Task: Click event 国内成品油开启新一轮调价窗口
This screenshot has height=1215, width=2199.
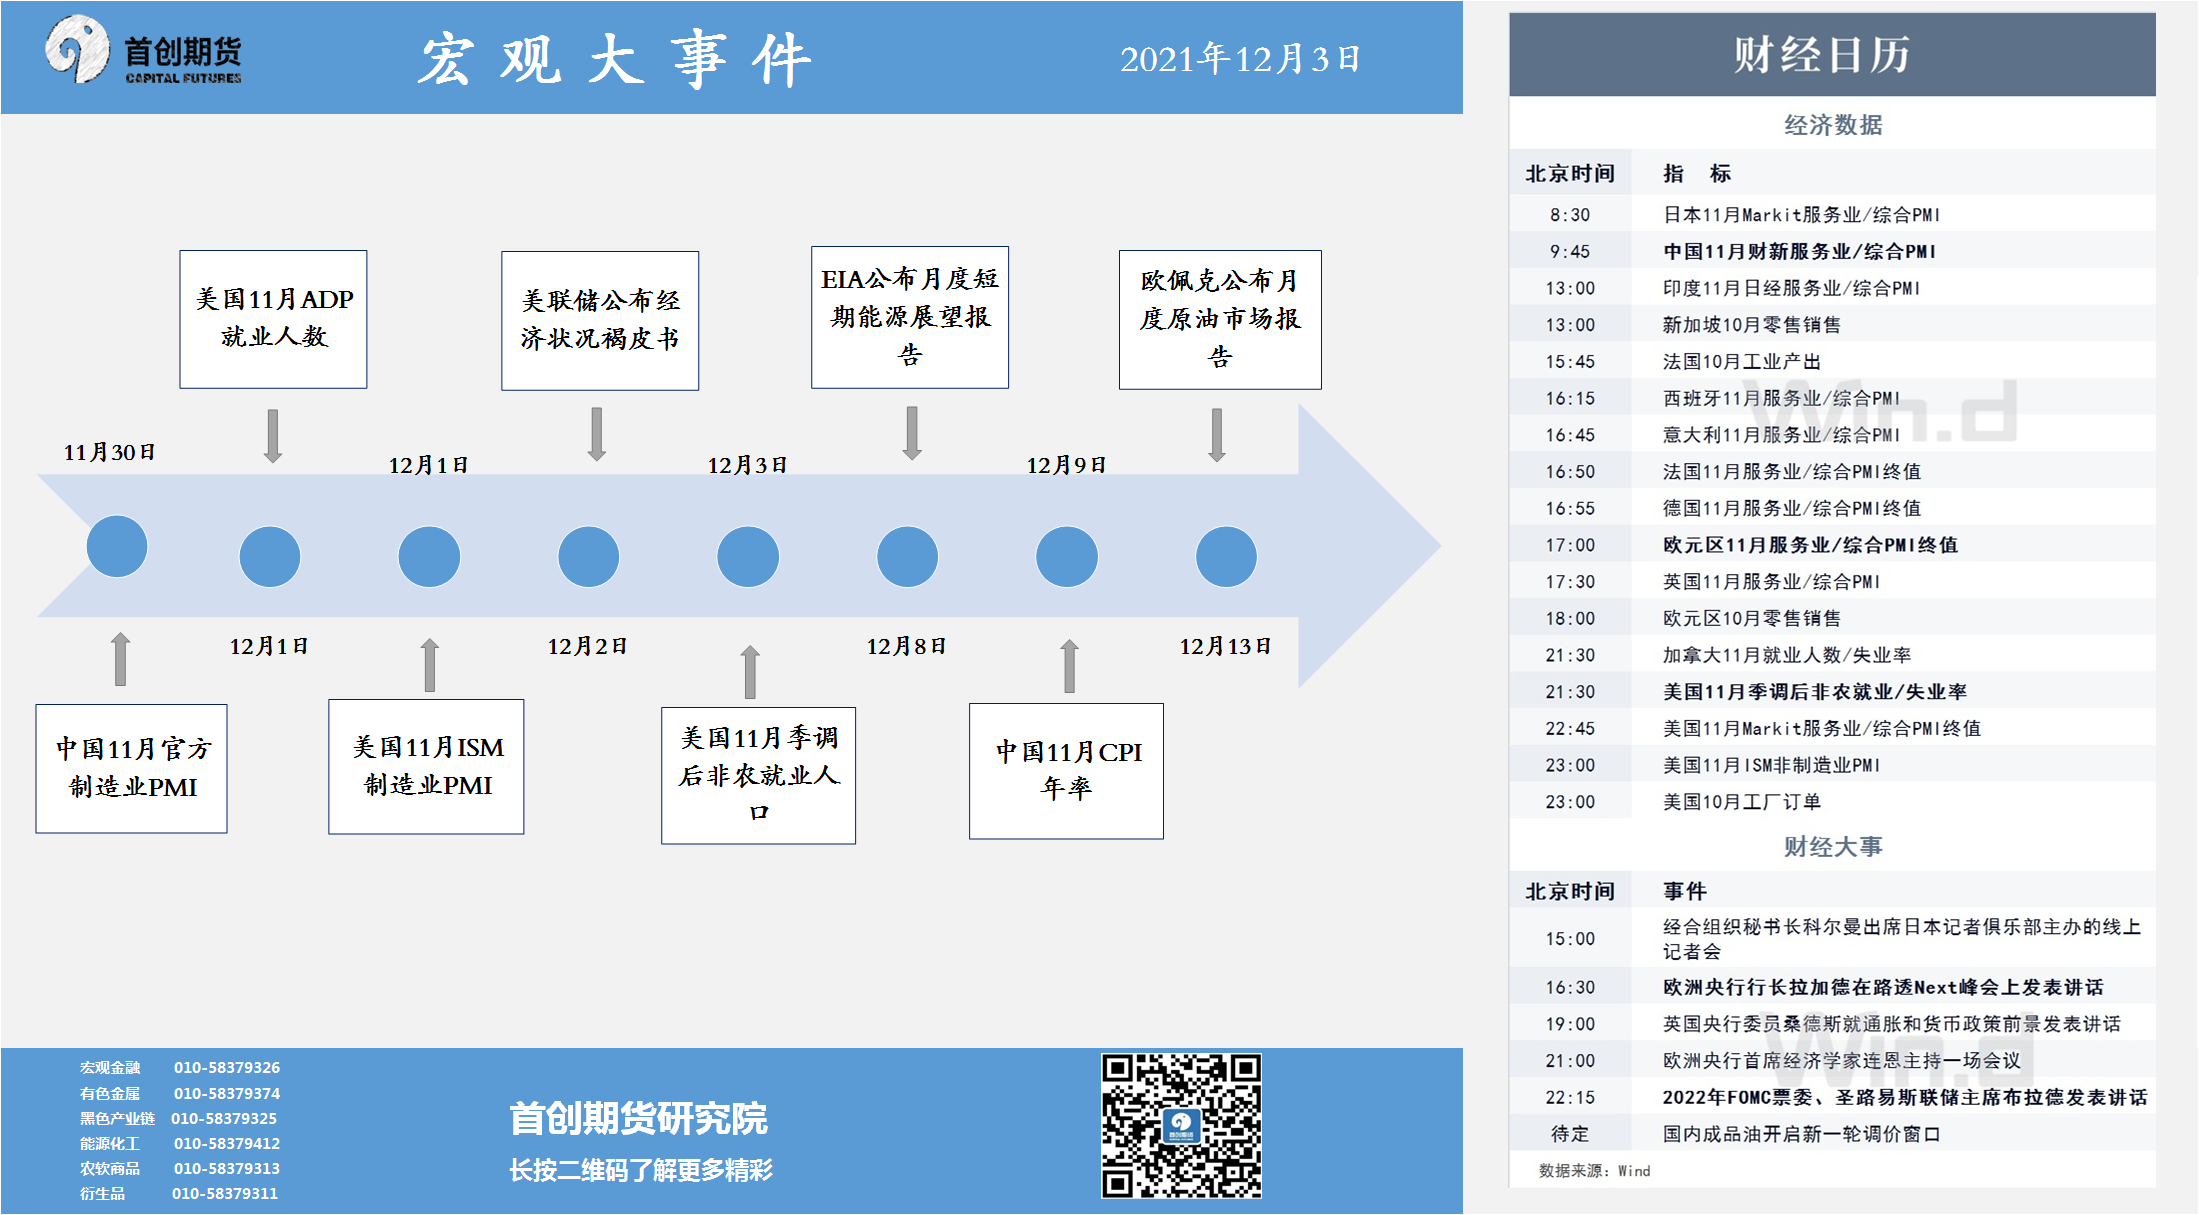Action: click(1832, 1134)
